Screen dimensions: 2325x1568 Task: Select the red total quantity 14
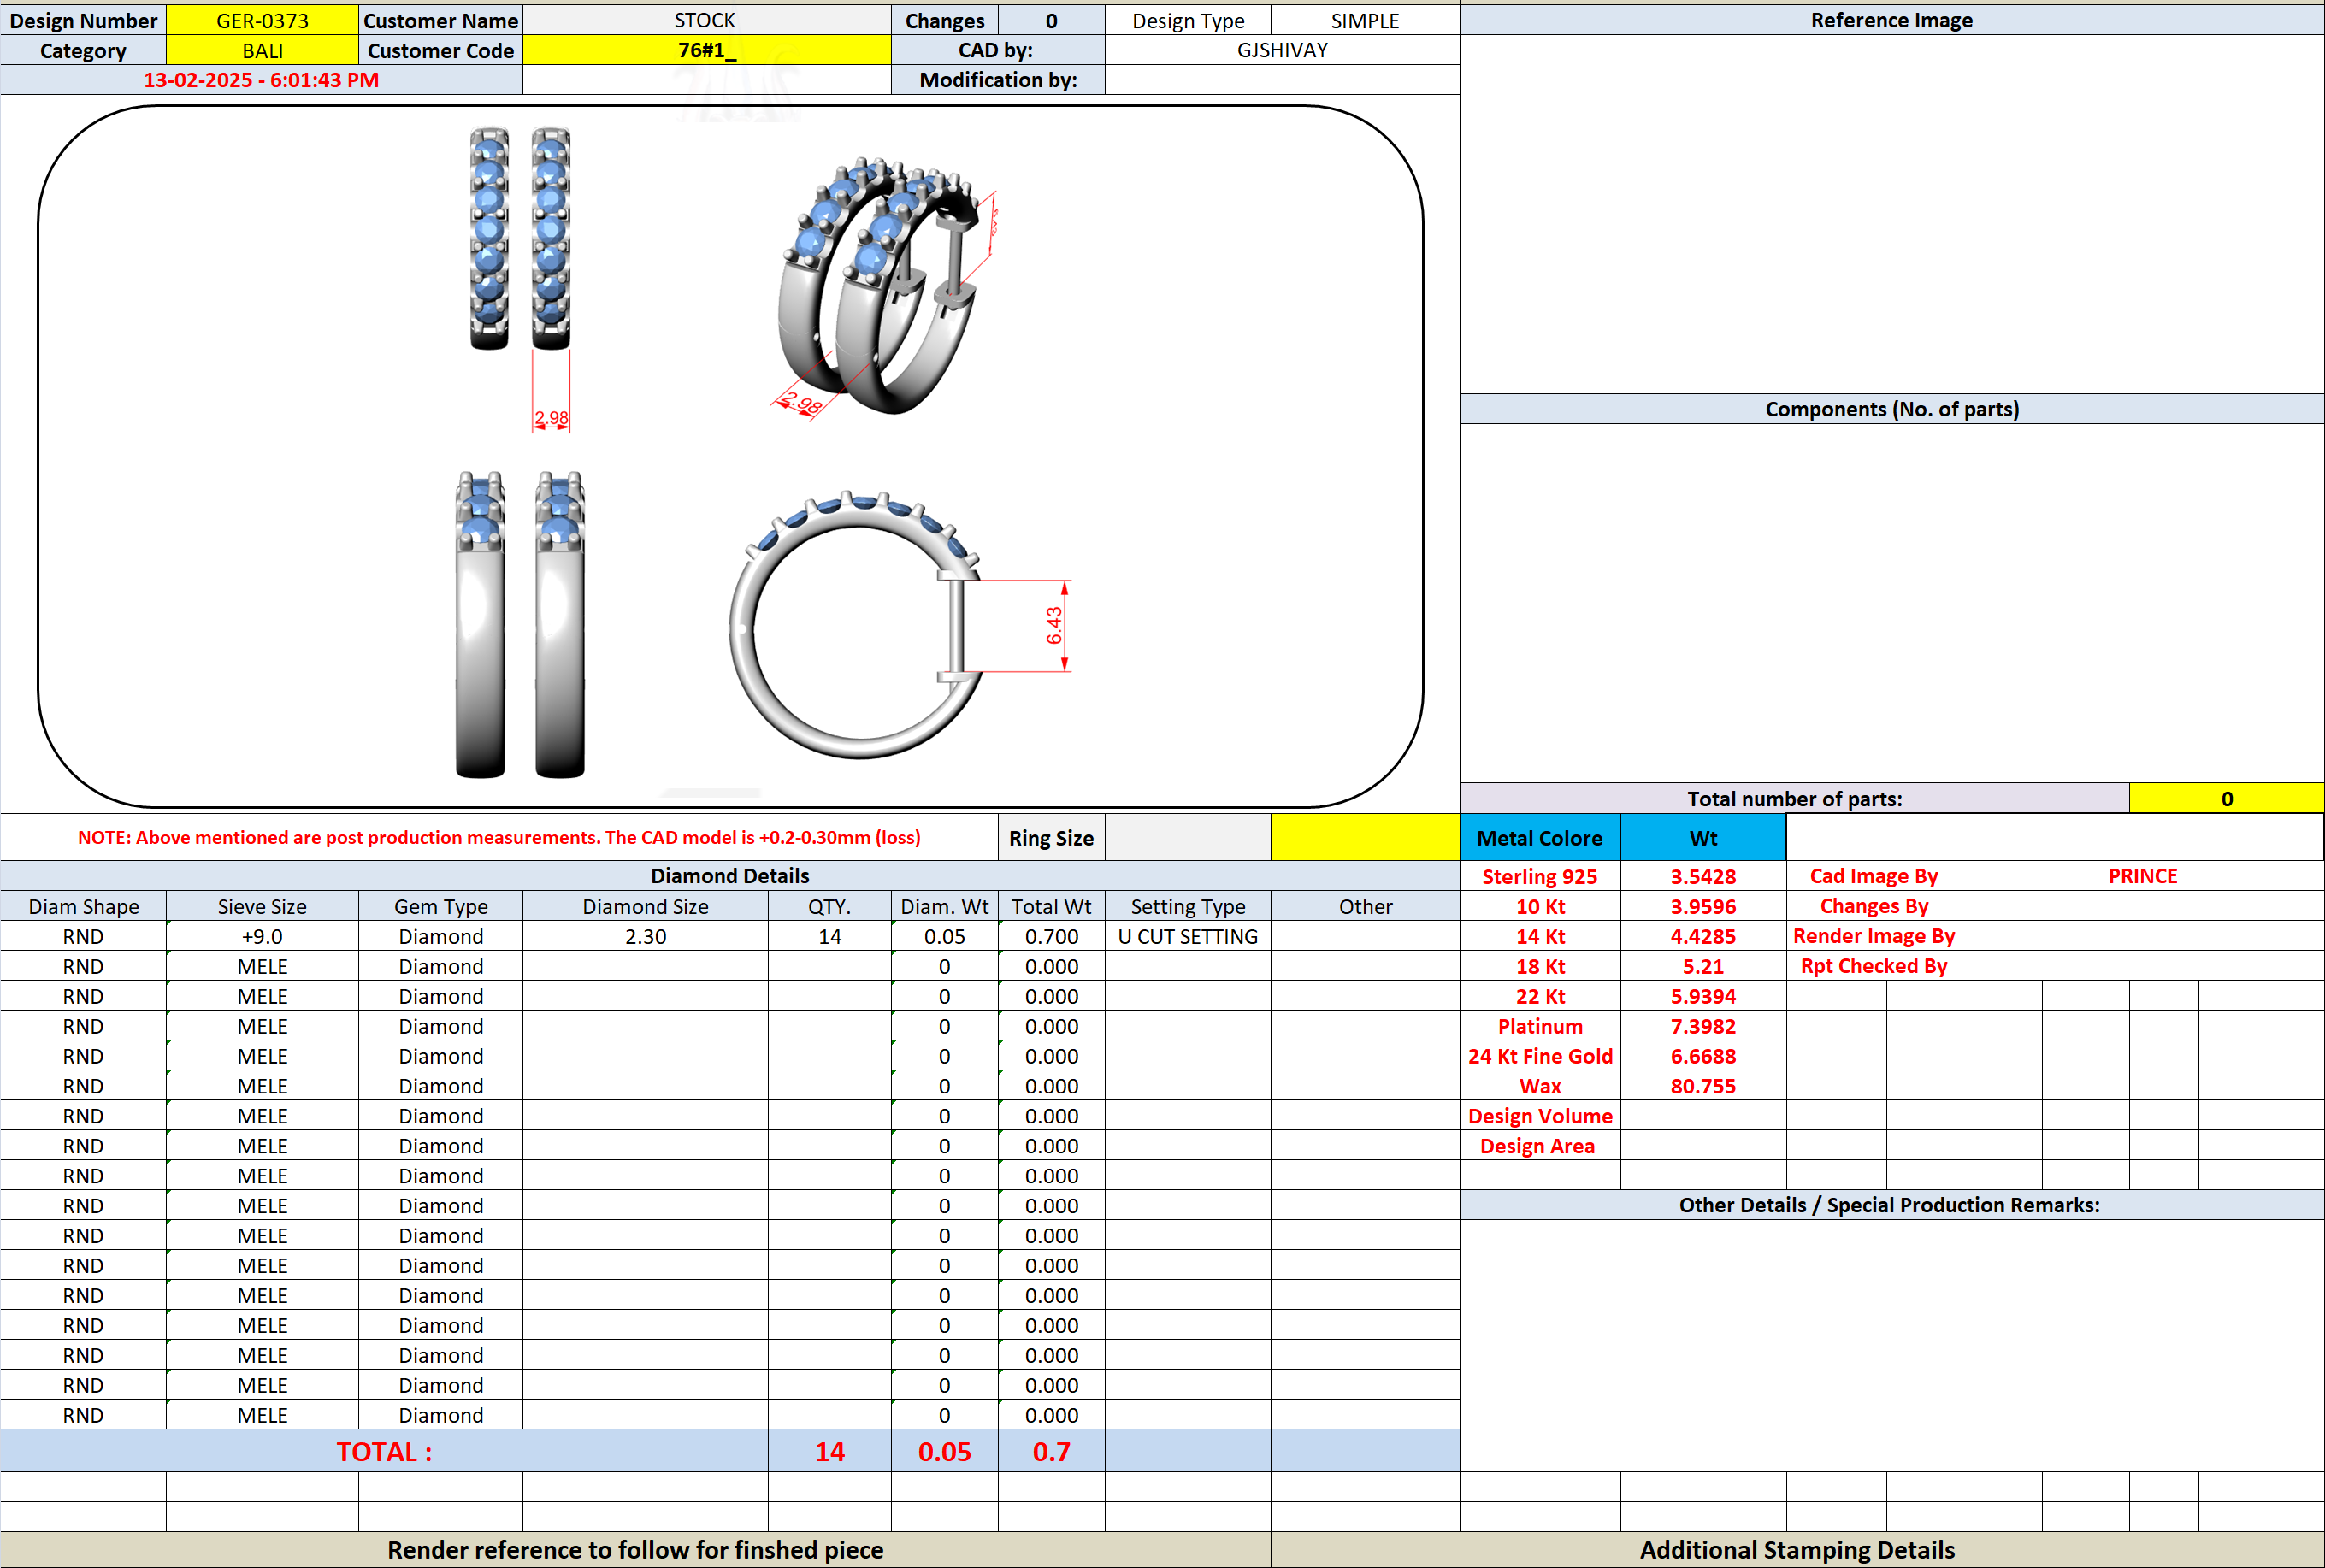pos(830,1451)
